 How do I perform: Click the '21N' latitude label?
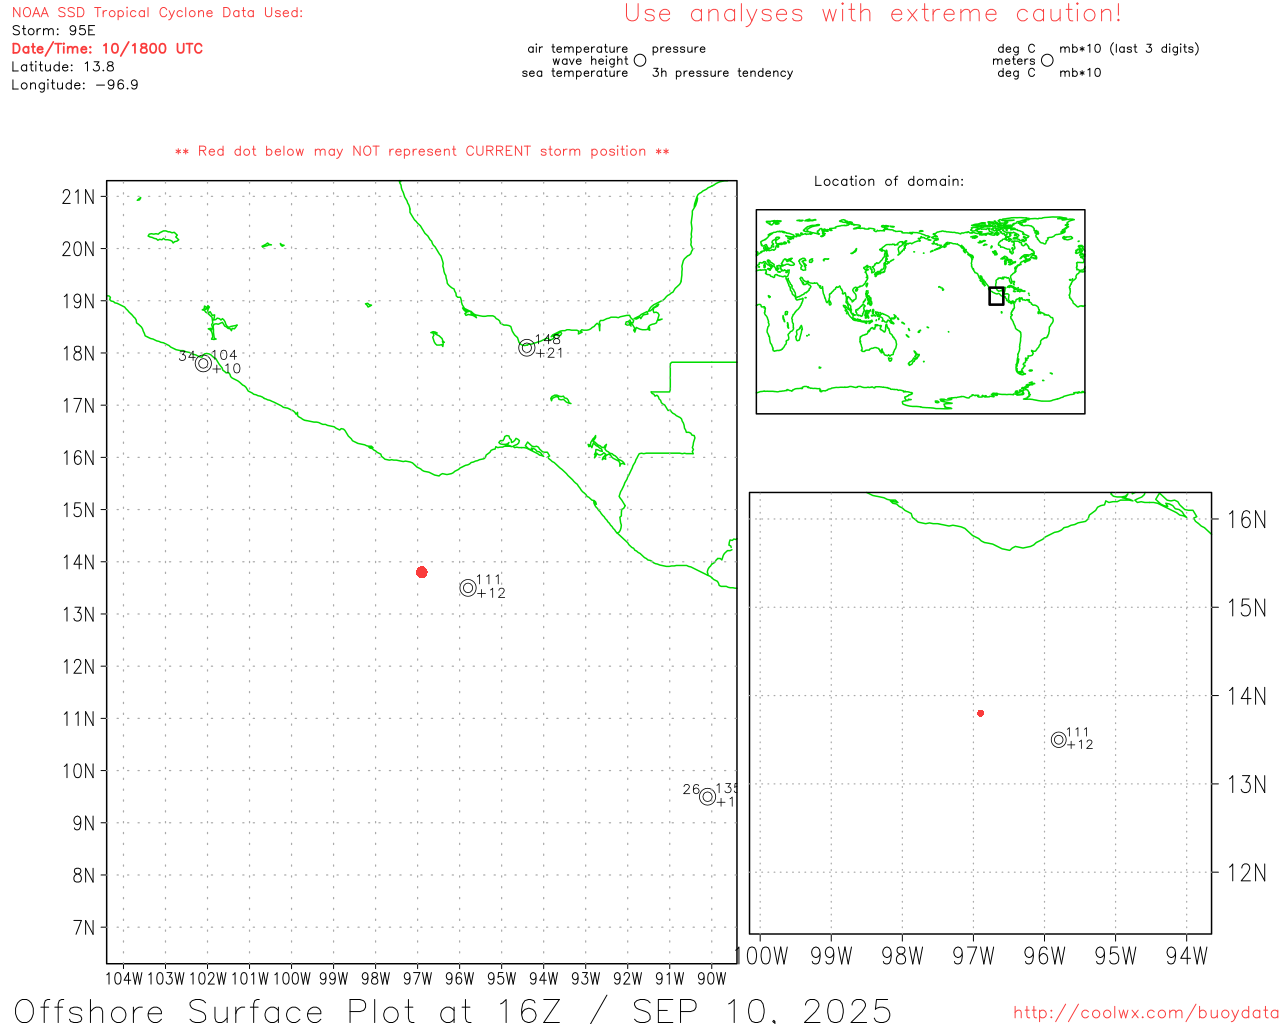(79, 197)
